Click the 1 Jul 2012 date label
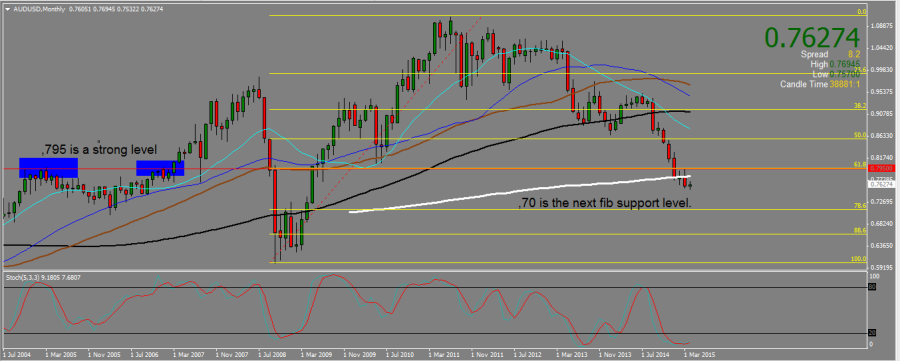 coord(528,354)
